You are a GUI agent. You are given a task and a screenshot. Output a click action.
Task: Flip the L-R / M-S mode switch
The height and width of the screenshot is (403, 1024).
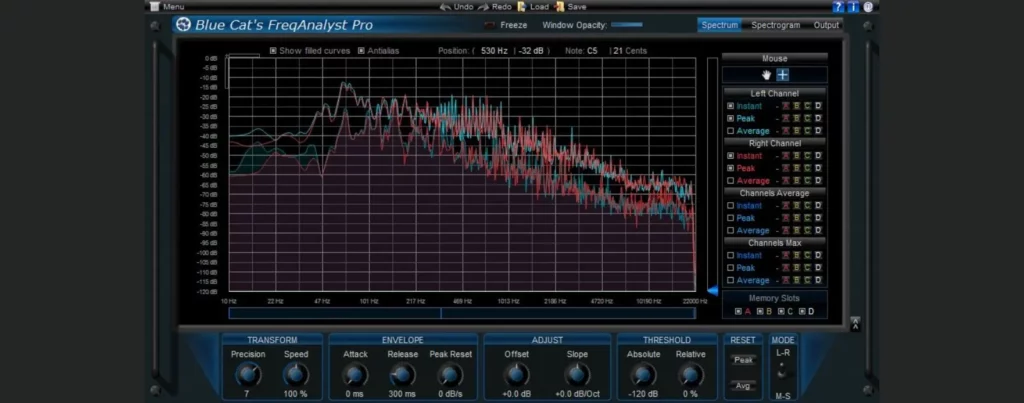pyautogui.click(x=782, y=373)
